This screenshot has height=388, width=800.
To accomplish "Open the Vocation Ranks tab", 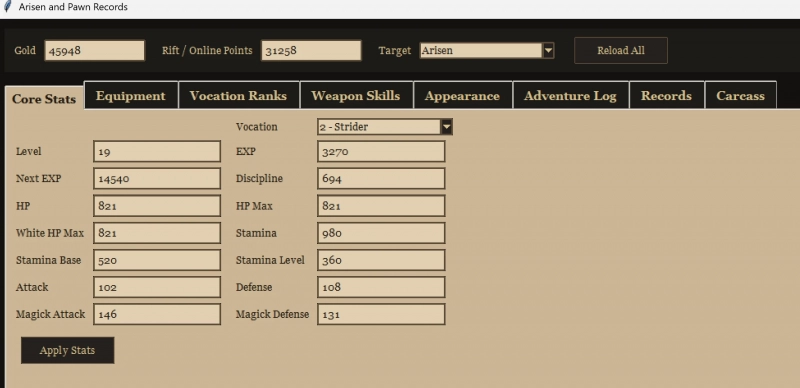I will click(238, 95).
